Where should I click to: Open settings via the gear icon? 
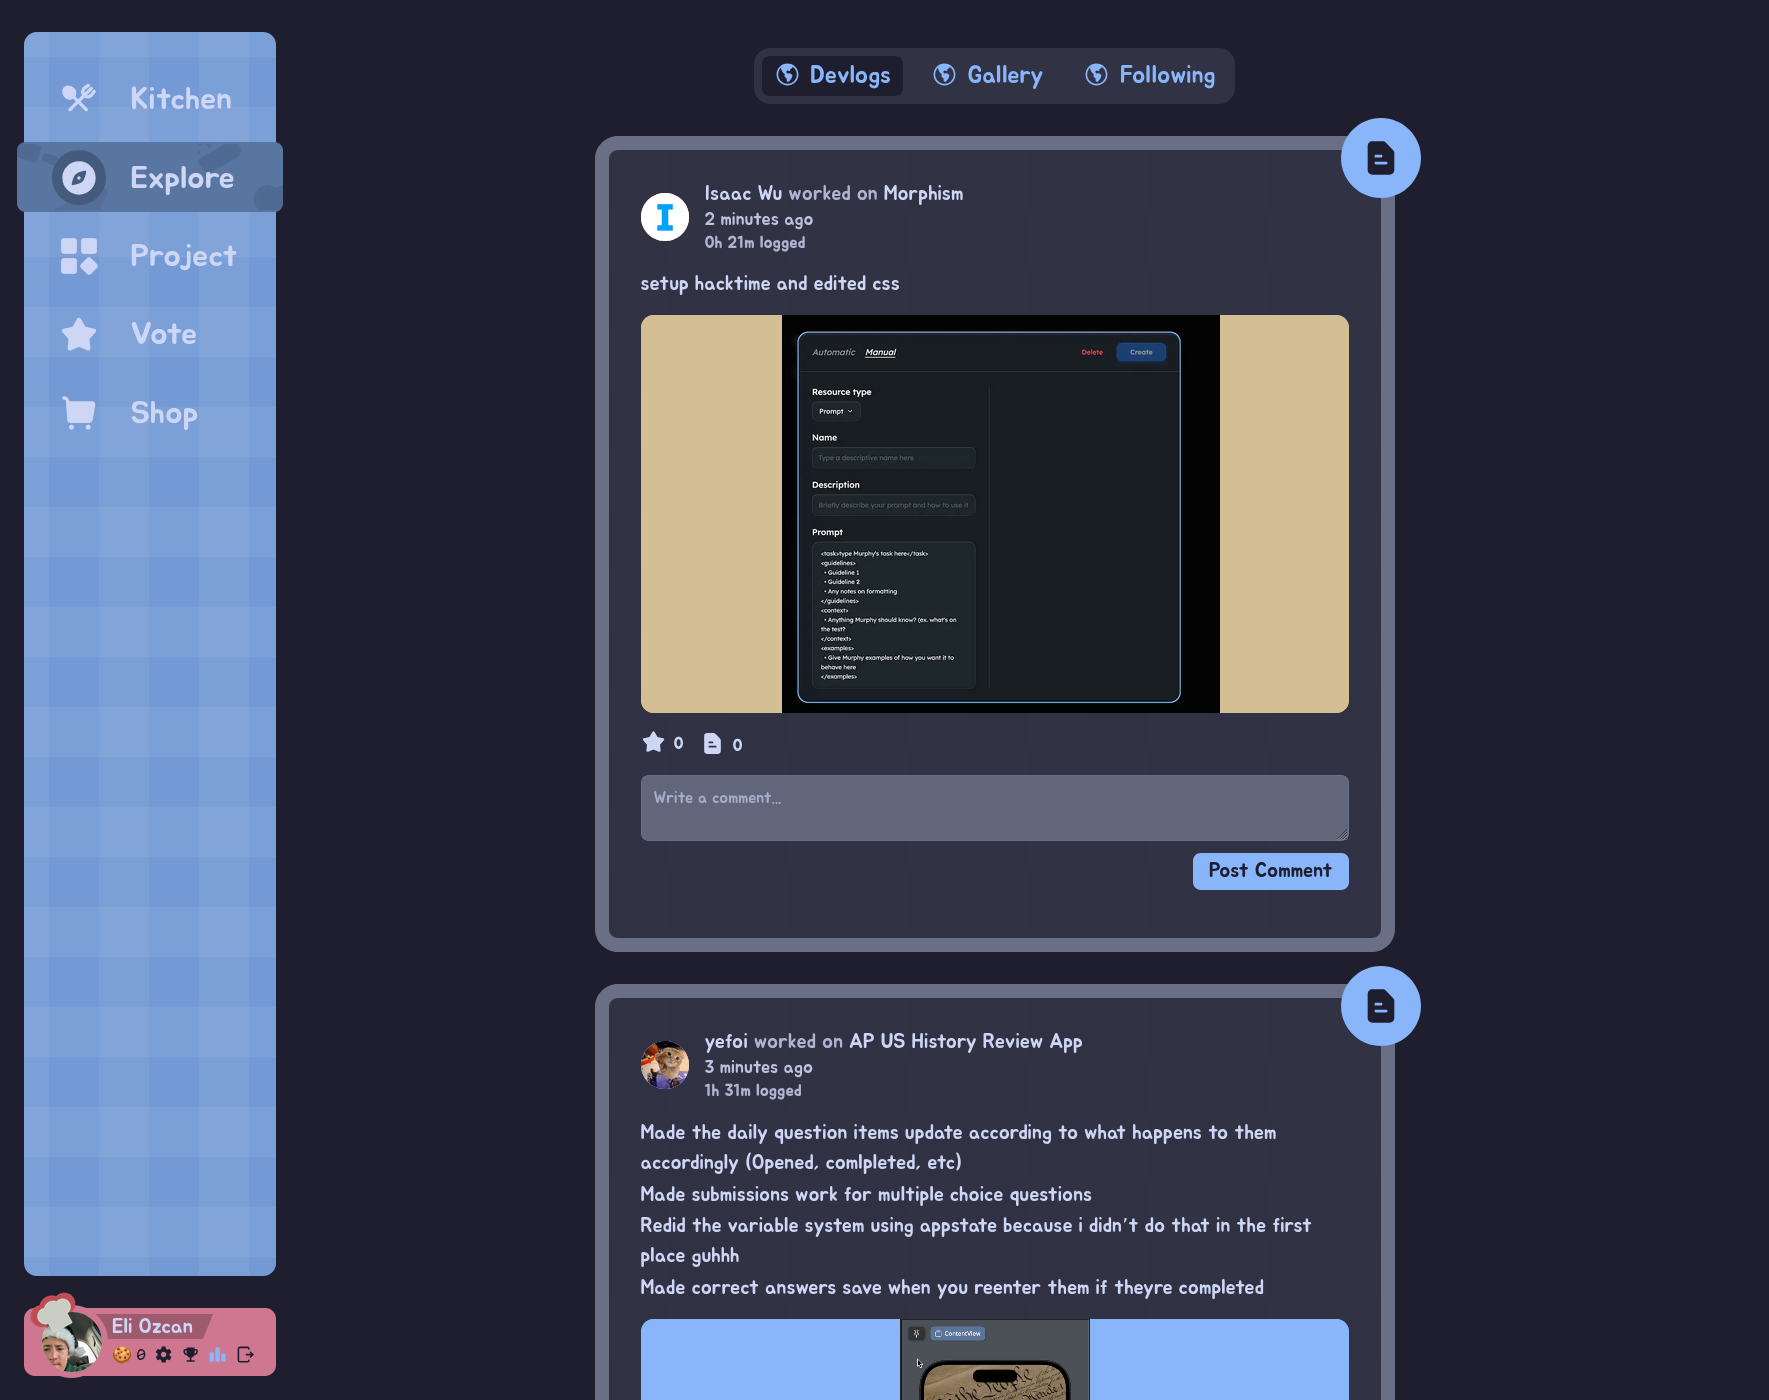[x=164, y=1355]
